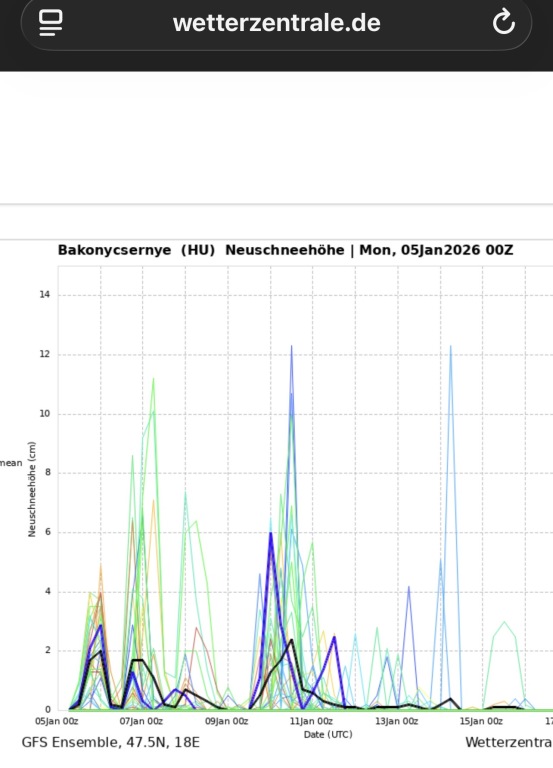Click the green 11 cm peak near 07Jan
The width and height of the screenshot is (553, 768).
tap(153, 380)
